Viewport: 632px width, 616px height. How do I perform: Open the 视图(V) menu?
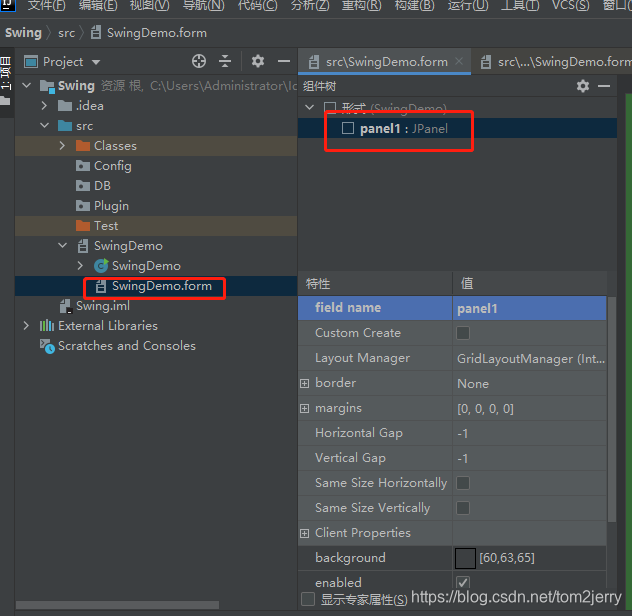(x=150, y=5)
